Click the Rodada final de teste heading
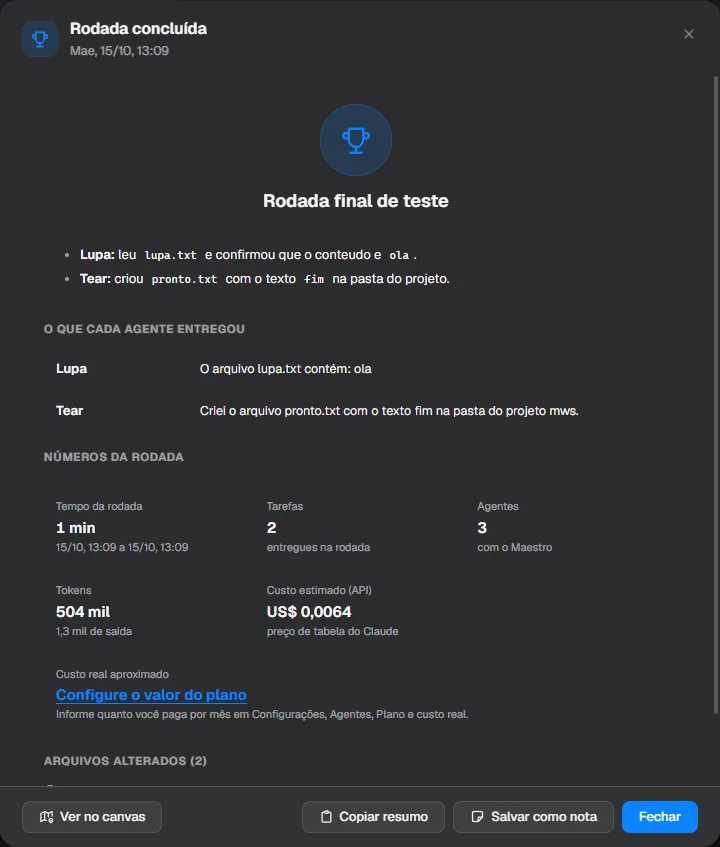 click(x=355, y=201)
